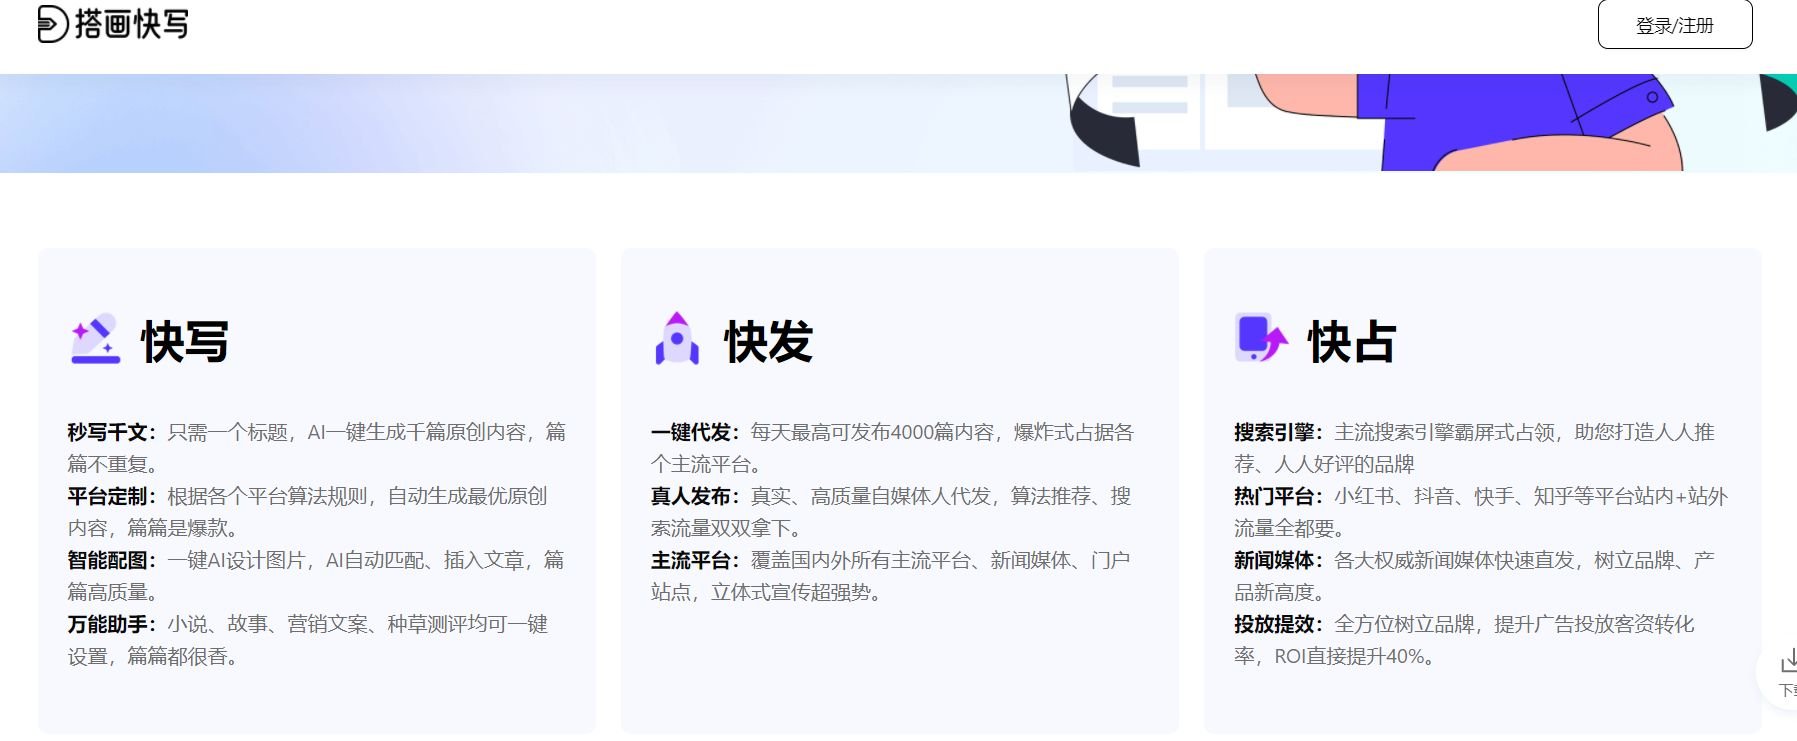The height and width of the screenshot is (741, 1797).
Task: Click the 搭画快写 brand name text
Action: point(132,24)
